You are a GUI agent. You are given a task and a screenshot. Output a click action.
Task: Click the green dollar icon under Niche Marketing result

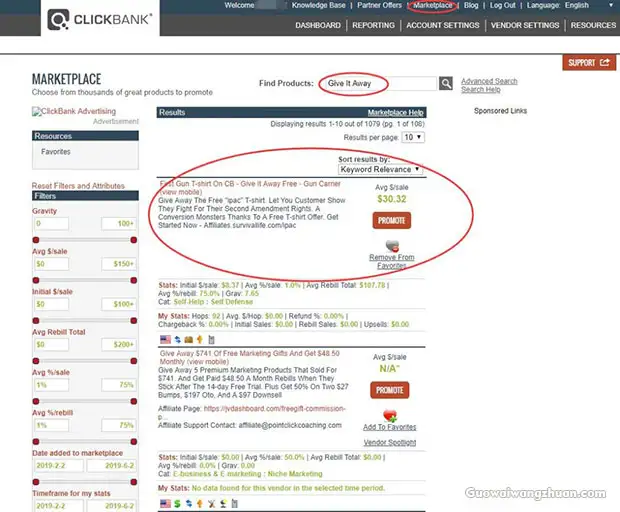tap(177, 503)
